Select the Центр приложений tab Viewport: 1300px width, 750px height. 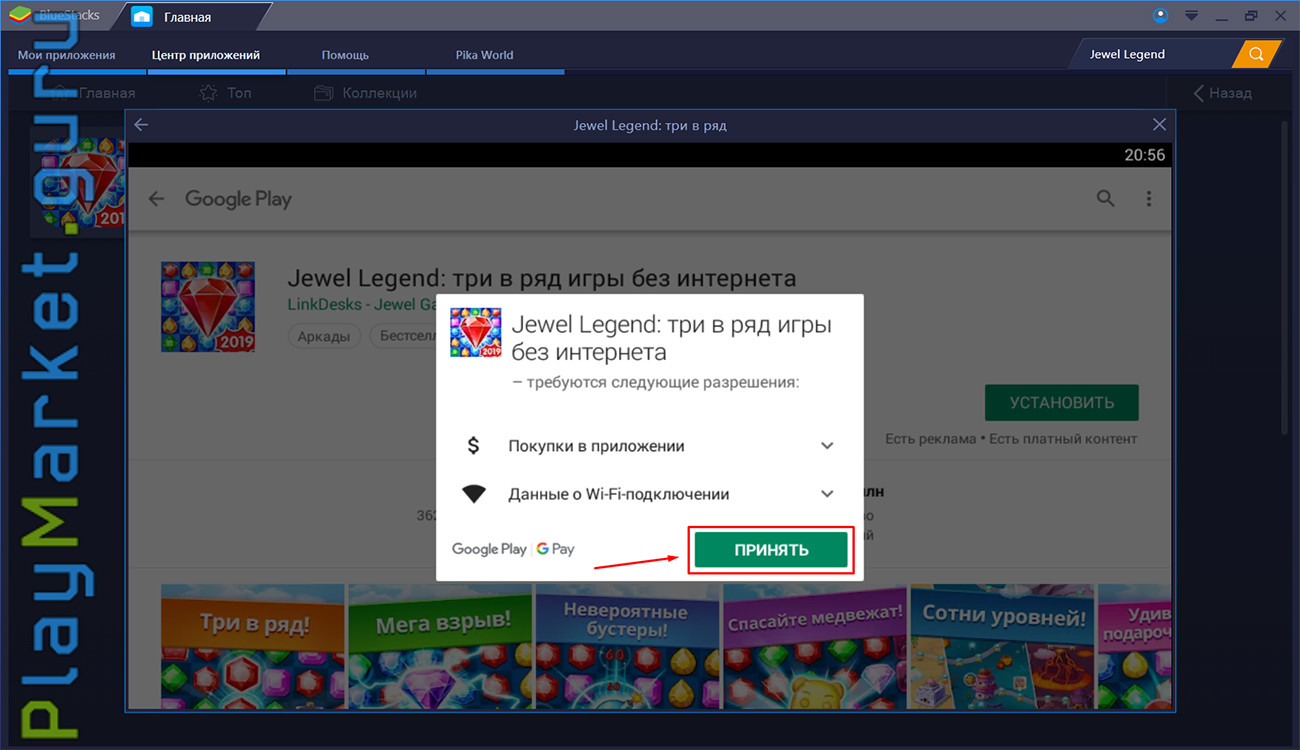coord(206,55)
